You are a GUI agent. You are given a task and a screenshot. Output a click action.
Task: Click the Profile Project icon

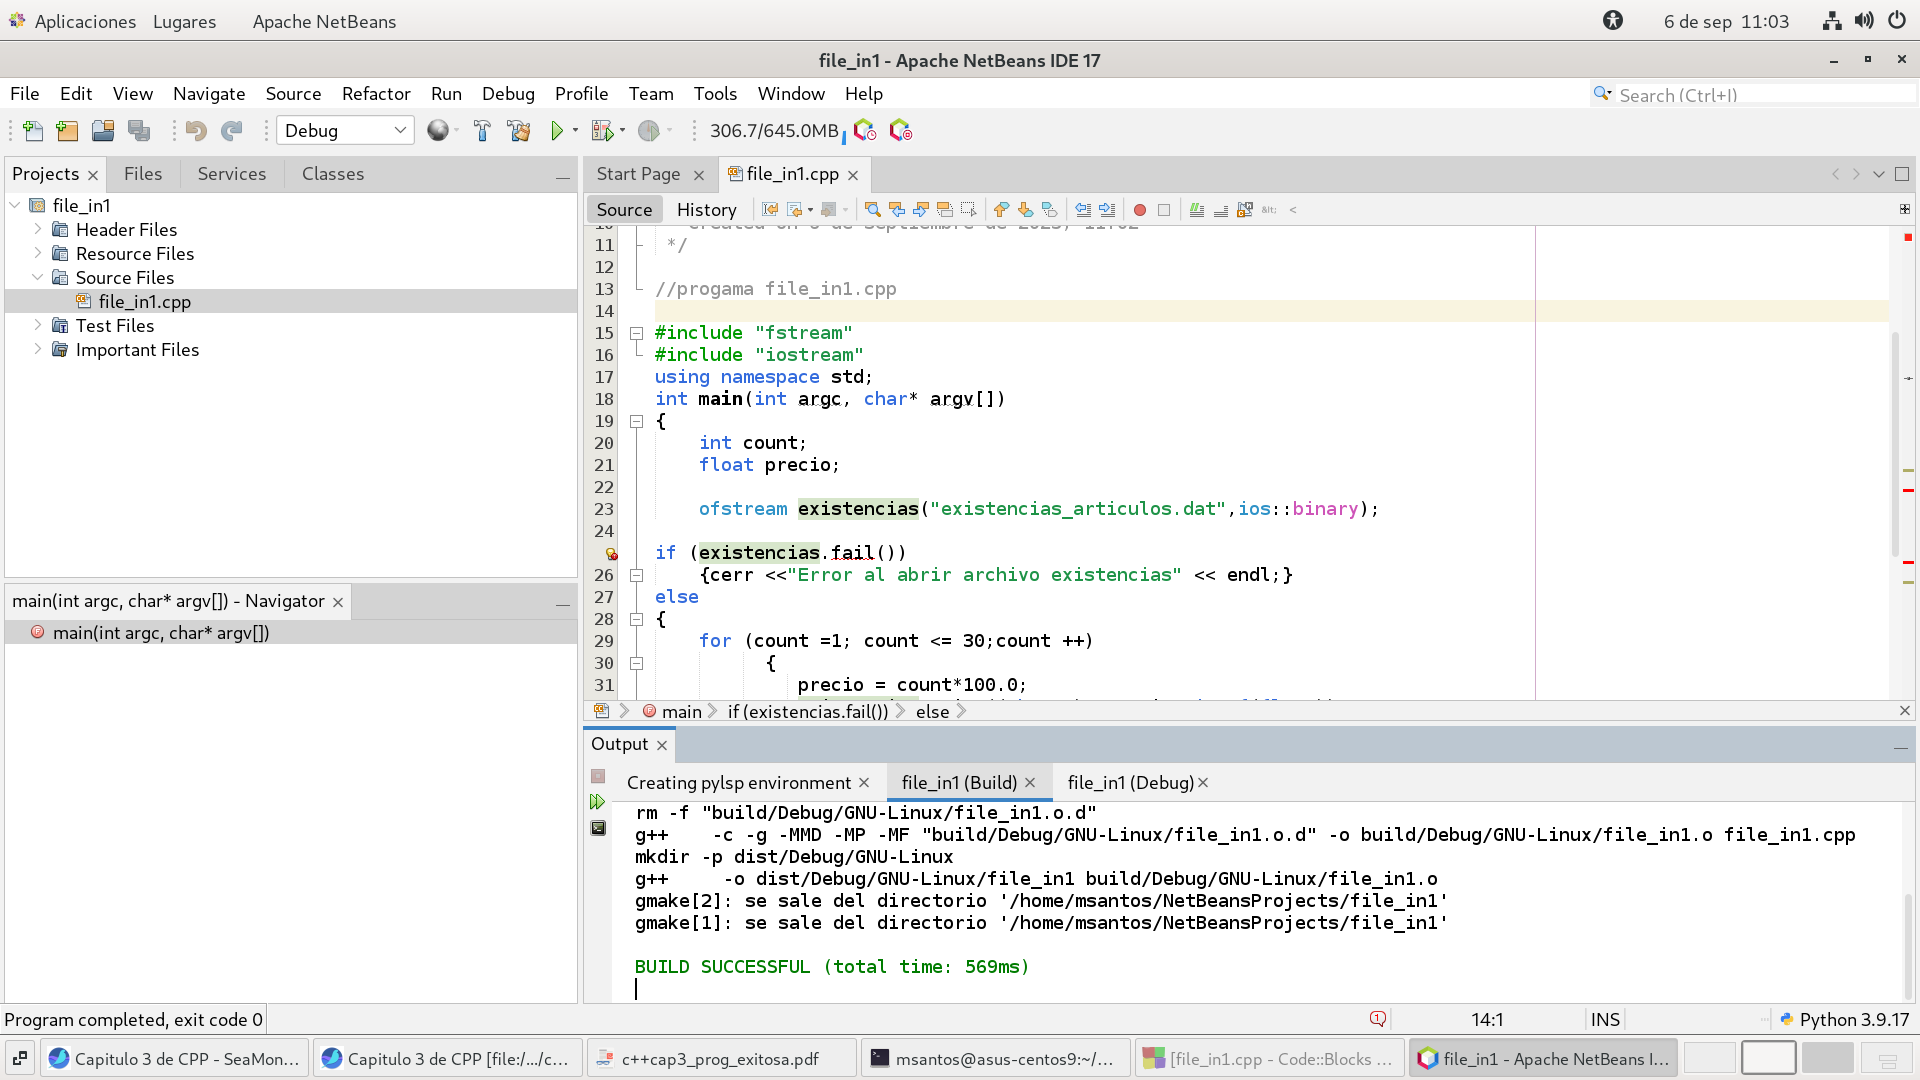(648, 131)
